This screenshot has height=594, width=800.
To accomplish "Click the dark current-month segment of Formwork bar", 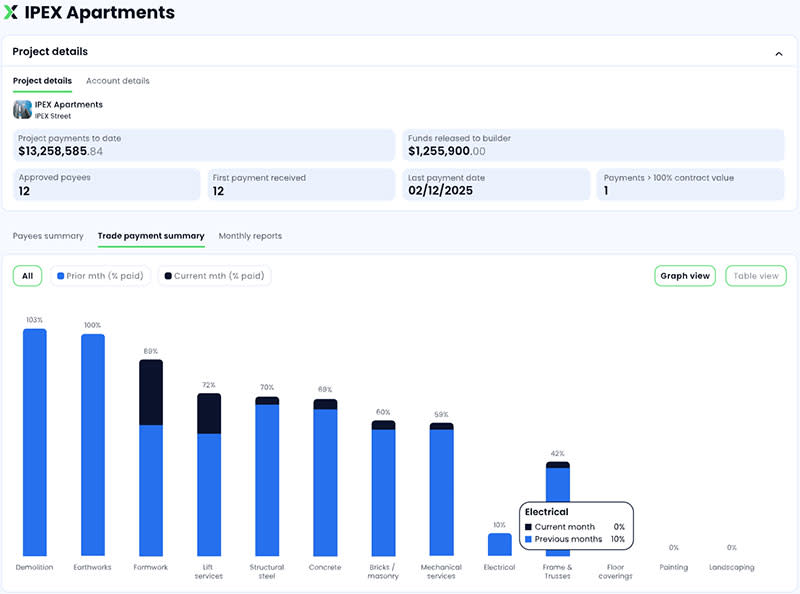I will coord(151,392).
